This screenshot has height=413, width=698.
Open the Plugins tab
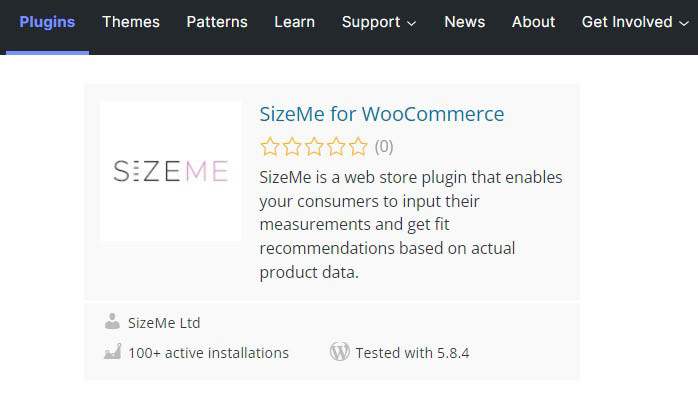[x=47, y=22]
